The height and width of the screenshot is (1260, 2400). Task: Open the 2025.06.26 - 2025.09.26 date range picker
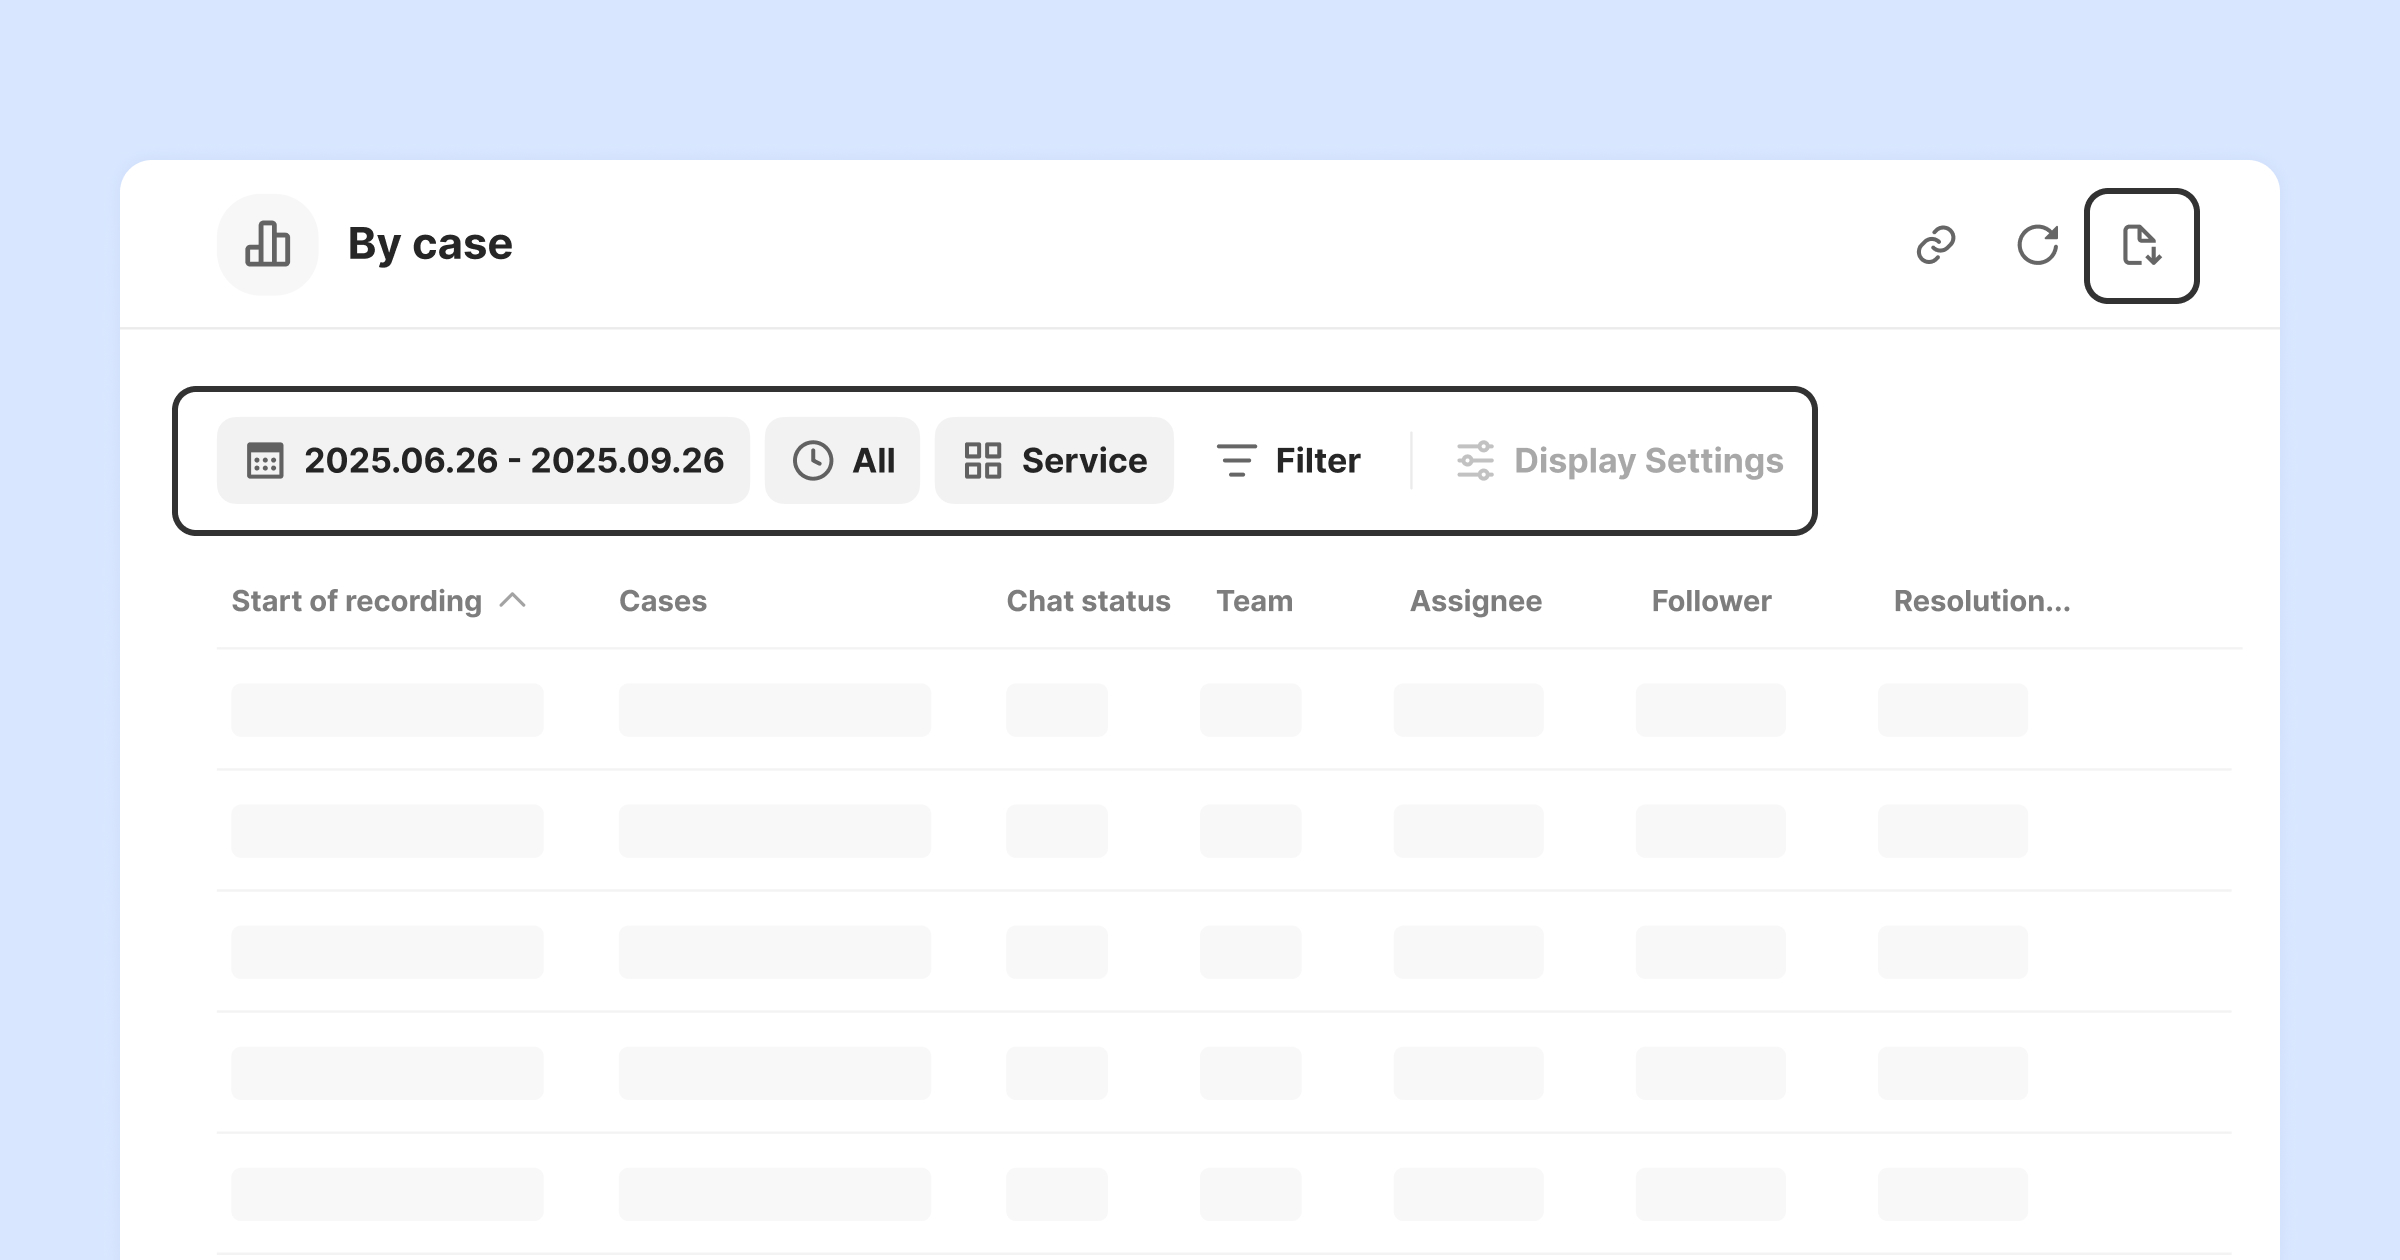(514, 461)
